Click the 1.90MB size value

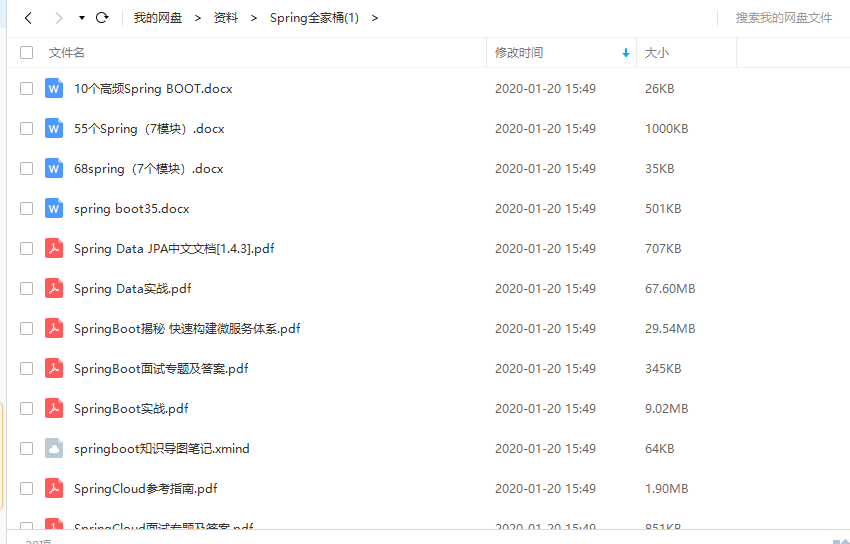[667, 489]
